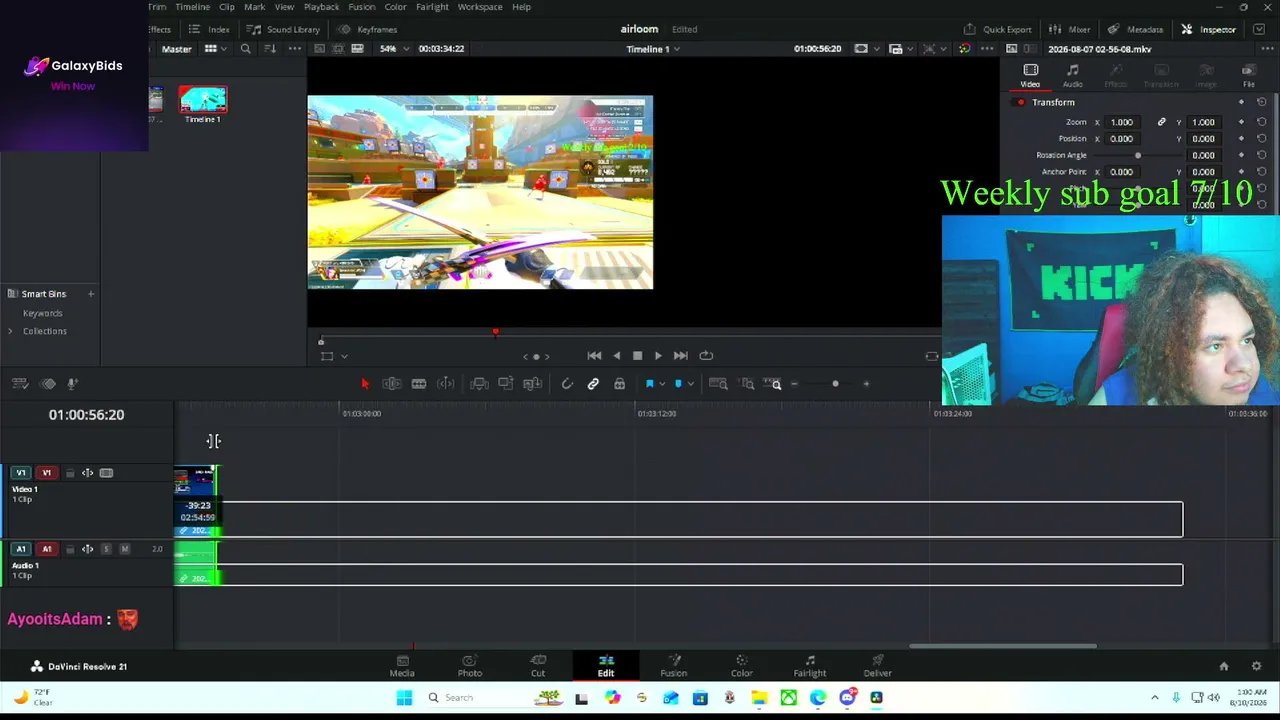This screenshot has height=720, width=1280.
Task: Switch to the Fairlight page
Action: 810,666
